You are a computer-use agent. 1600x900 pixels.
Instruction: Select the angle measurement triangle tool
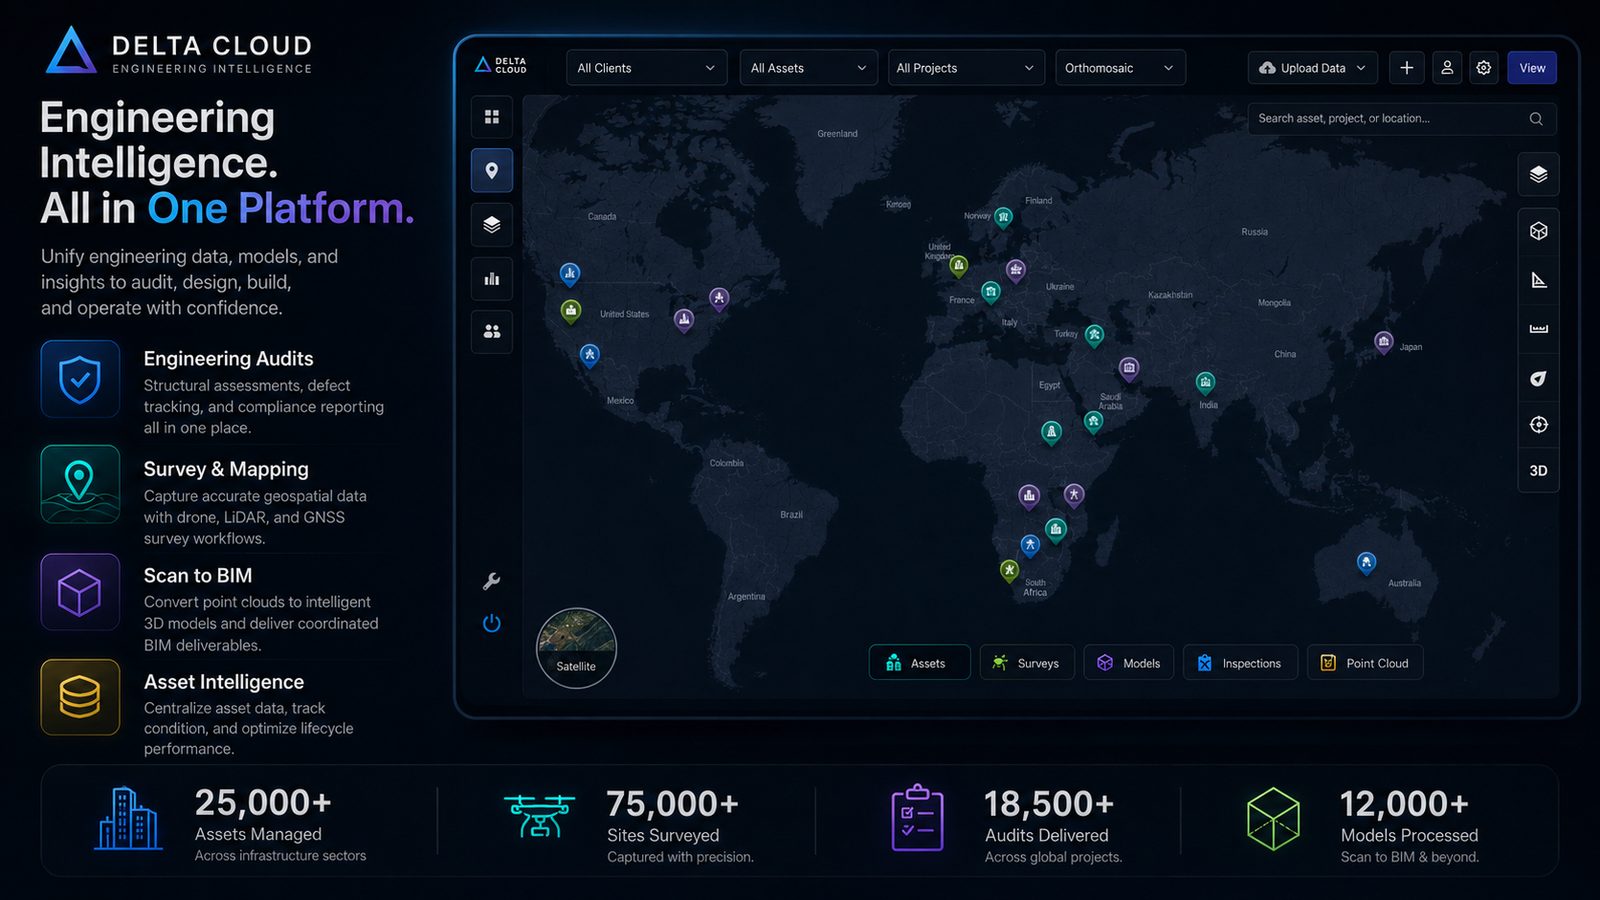pos(1538,280)
